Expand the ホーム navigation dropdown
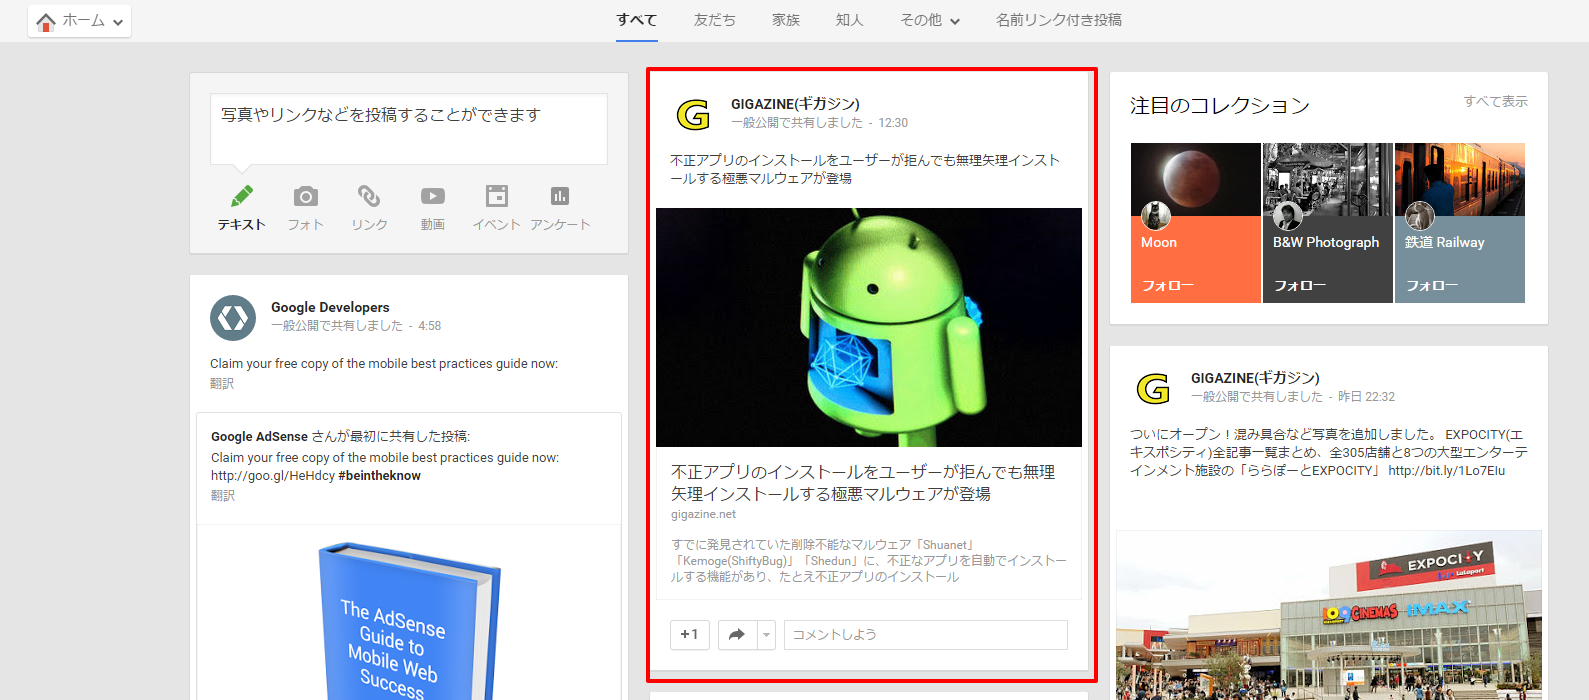Viewport: 1589px width, 700px height. click(80, 21)
